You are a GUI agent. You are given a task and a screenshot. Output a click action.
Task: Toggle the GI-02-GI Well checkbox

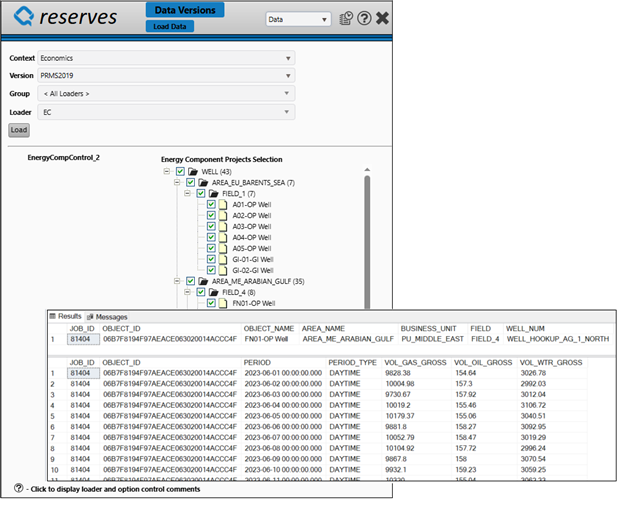click(x=211, y=270)
